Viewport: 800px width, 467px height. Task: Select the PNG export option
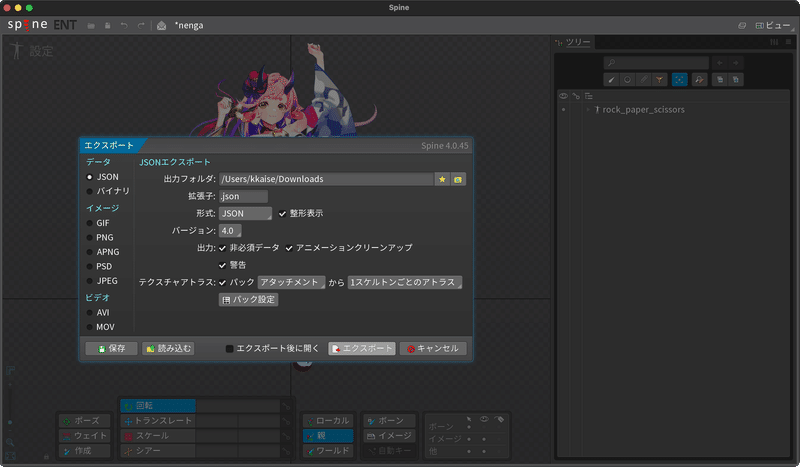89,237
